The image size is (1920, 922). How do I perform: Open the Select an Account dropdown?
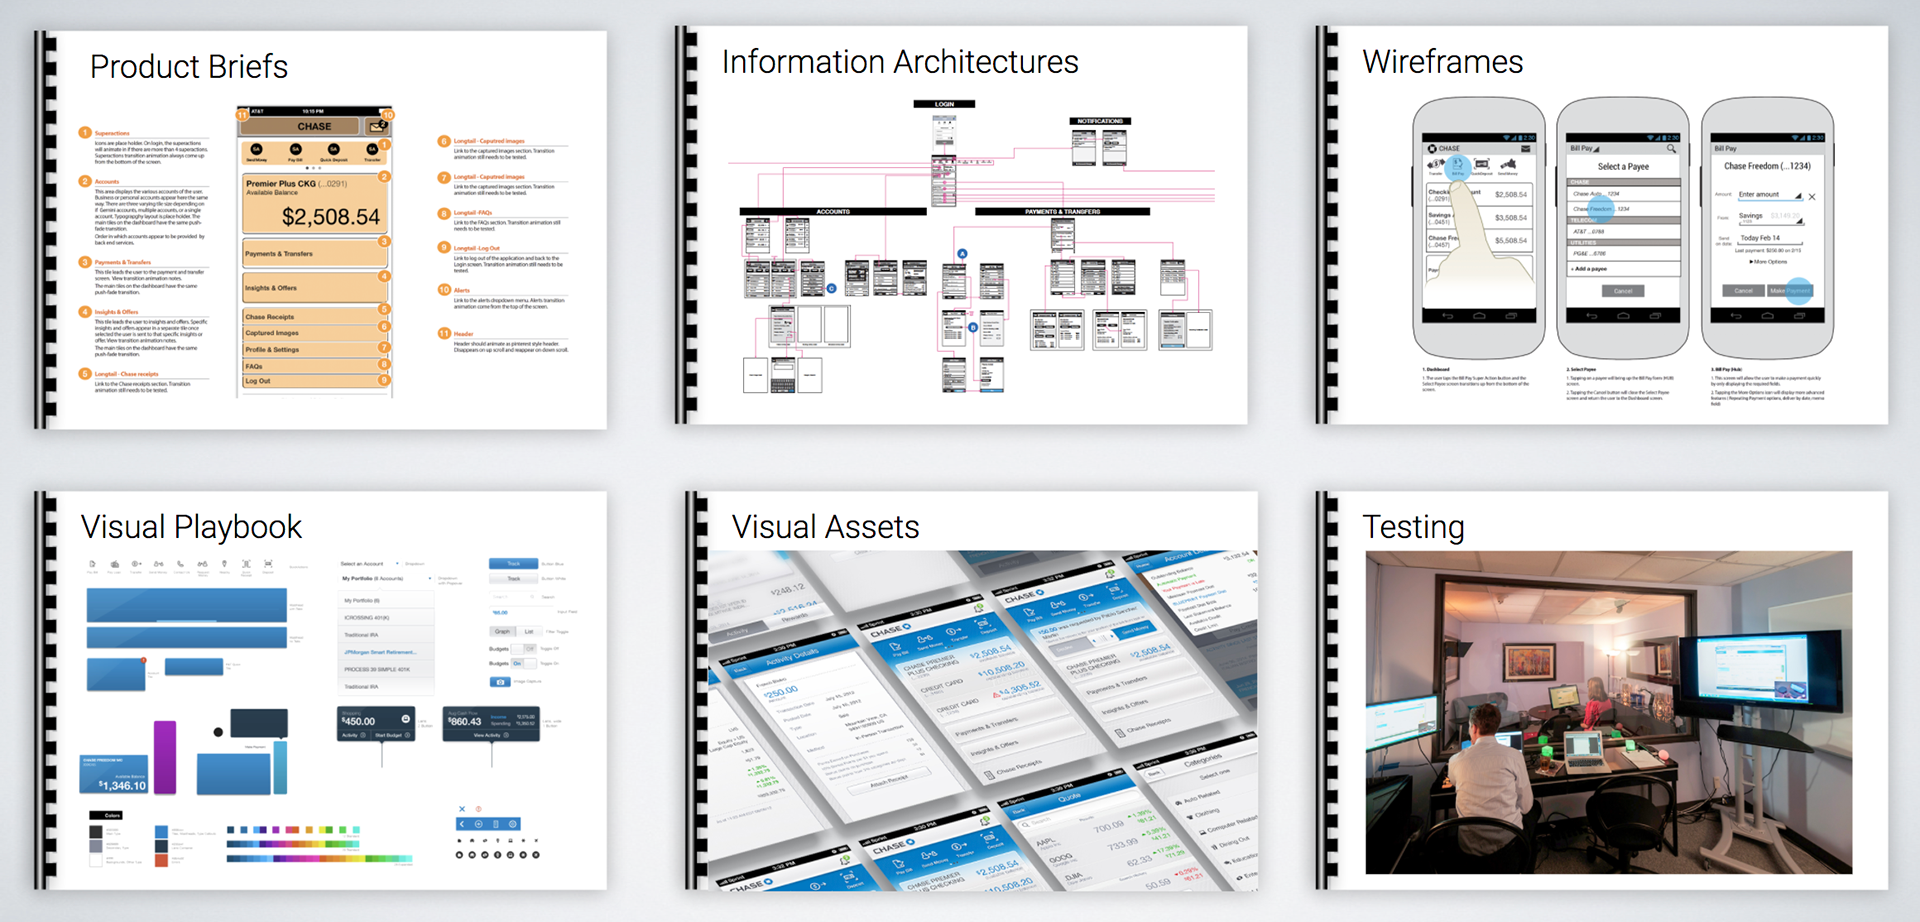397,564
